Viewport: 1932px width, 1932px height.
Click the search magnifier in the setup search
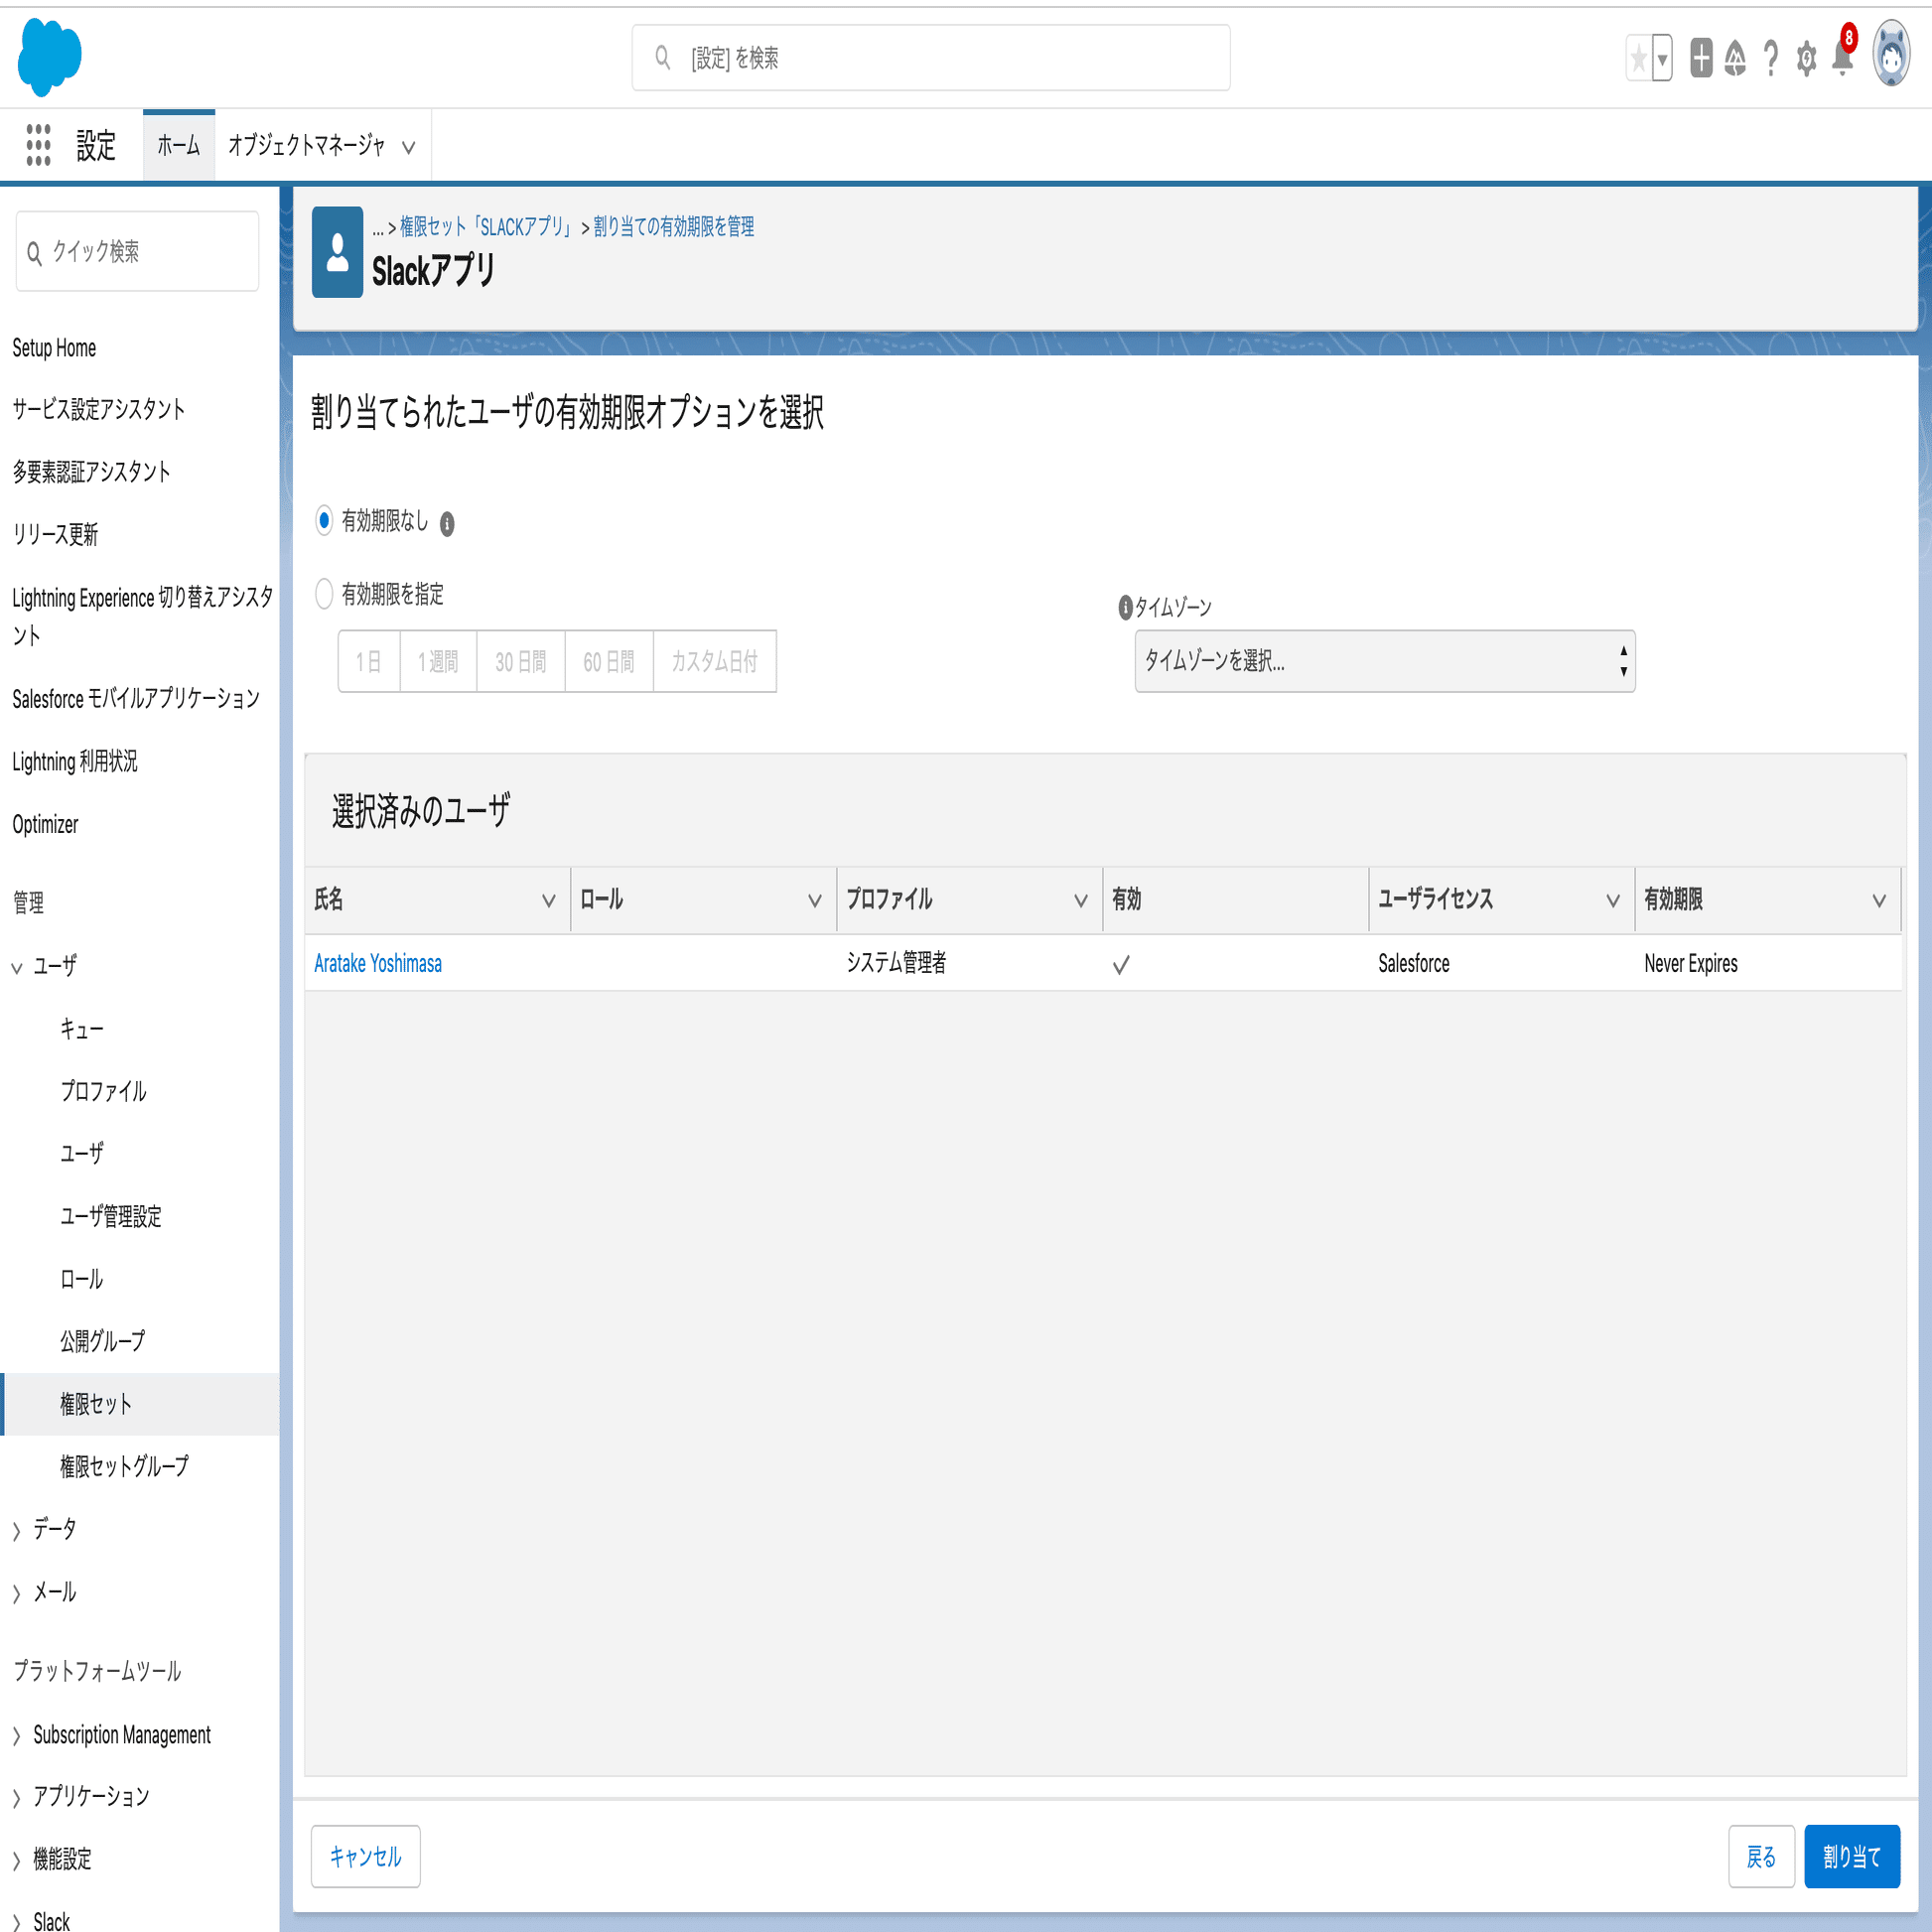(662, 58)
